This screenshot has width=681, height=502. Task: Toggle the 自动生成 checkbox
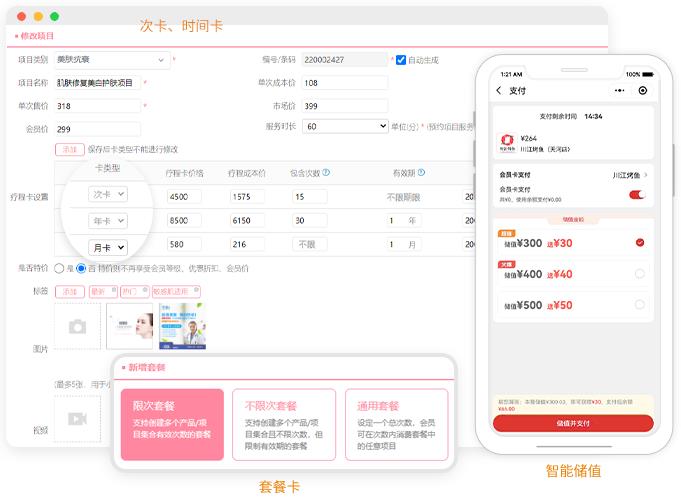tap(401, 60)
